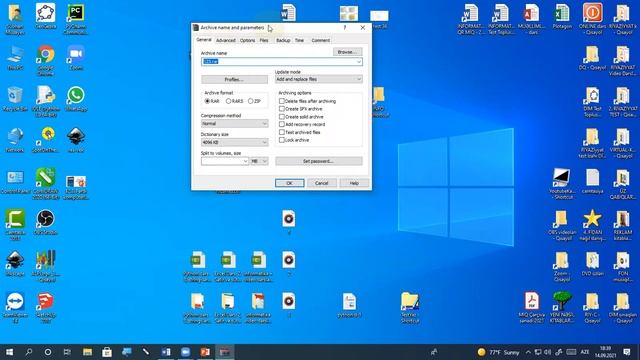
Task: Click the Windows Start button
Action: coord(9,352)
